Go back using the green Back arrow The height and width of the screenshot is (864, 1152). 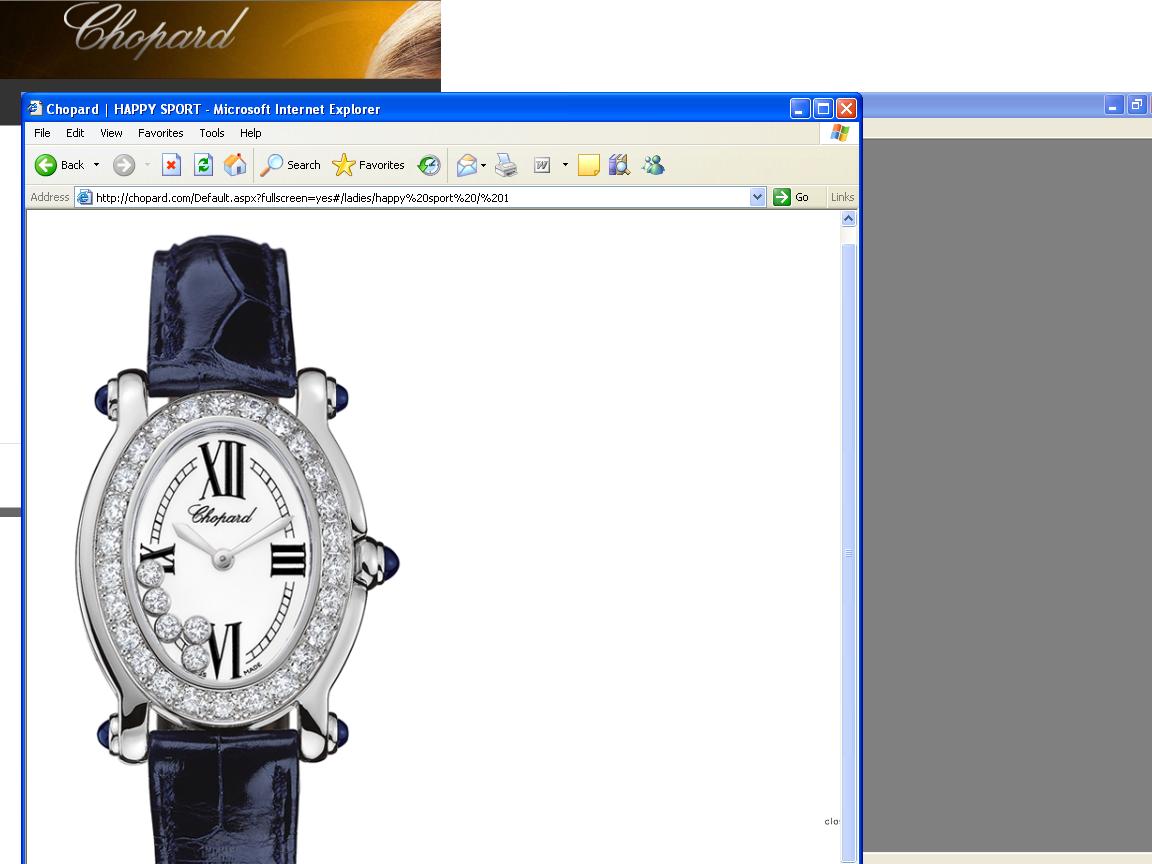pyautogui.click(x=60, y=165)
